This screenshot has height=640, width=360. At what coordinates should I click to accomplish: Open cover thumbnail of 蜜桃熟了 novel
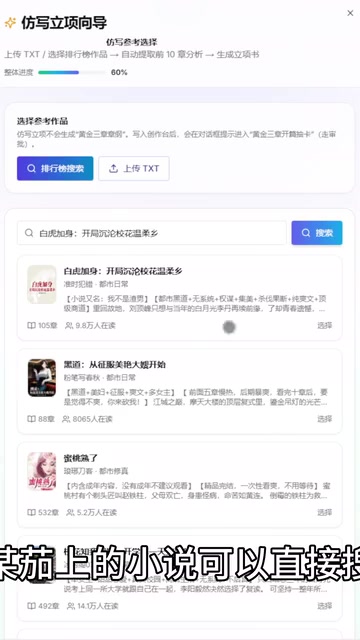42,471
